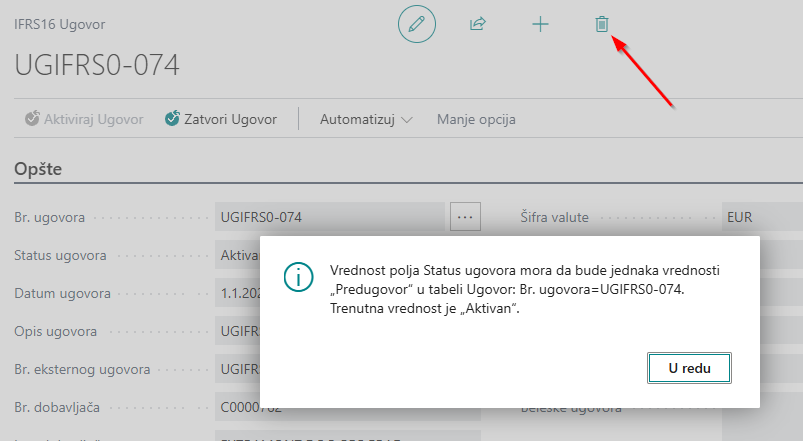Viewport: 803px width, 441px height.
Task: Click the Datum ugovora field value
Action: [x=238, y=293]
